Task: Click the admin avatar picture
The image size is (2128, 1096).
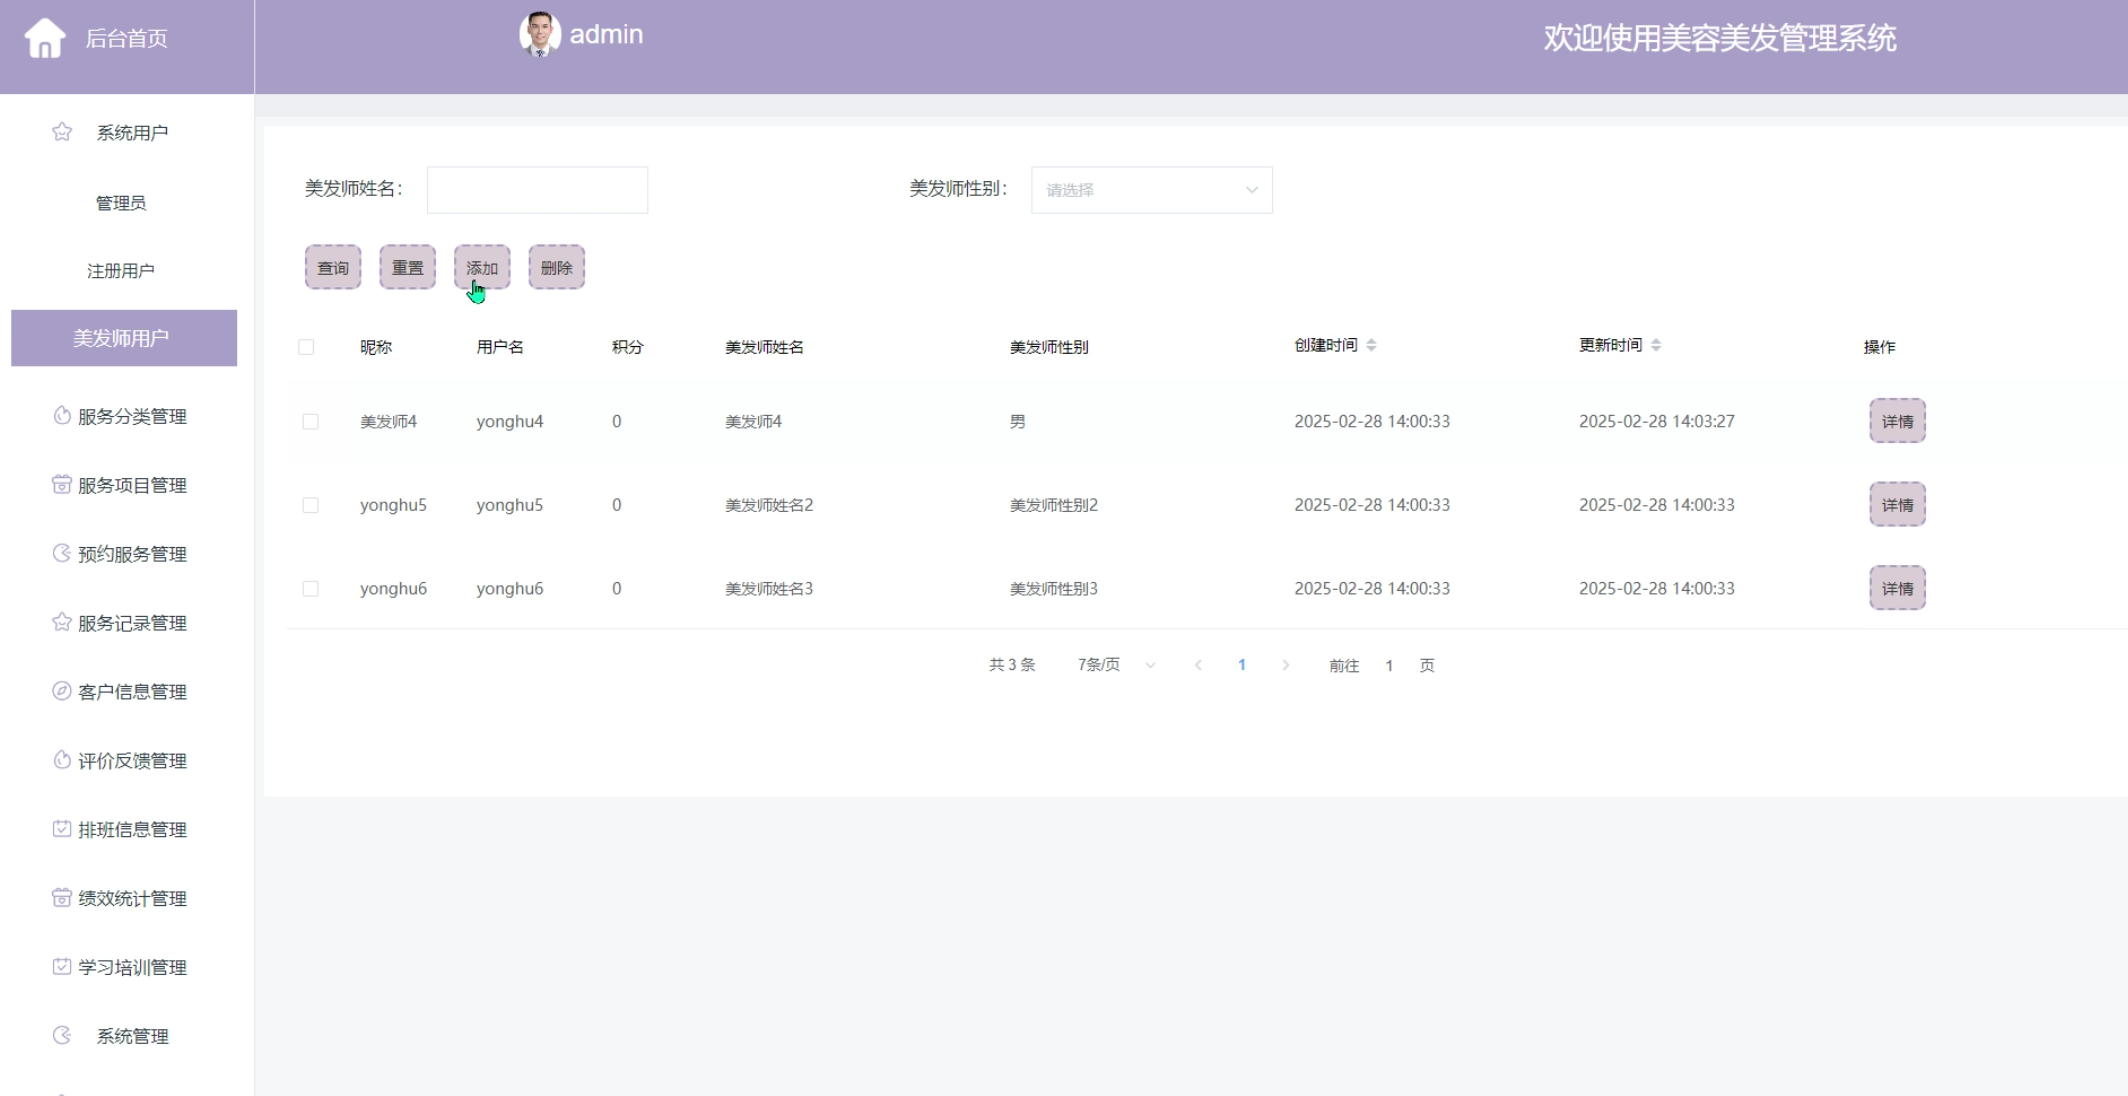Action: pos(539,34)
